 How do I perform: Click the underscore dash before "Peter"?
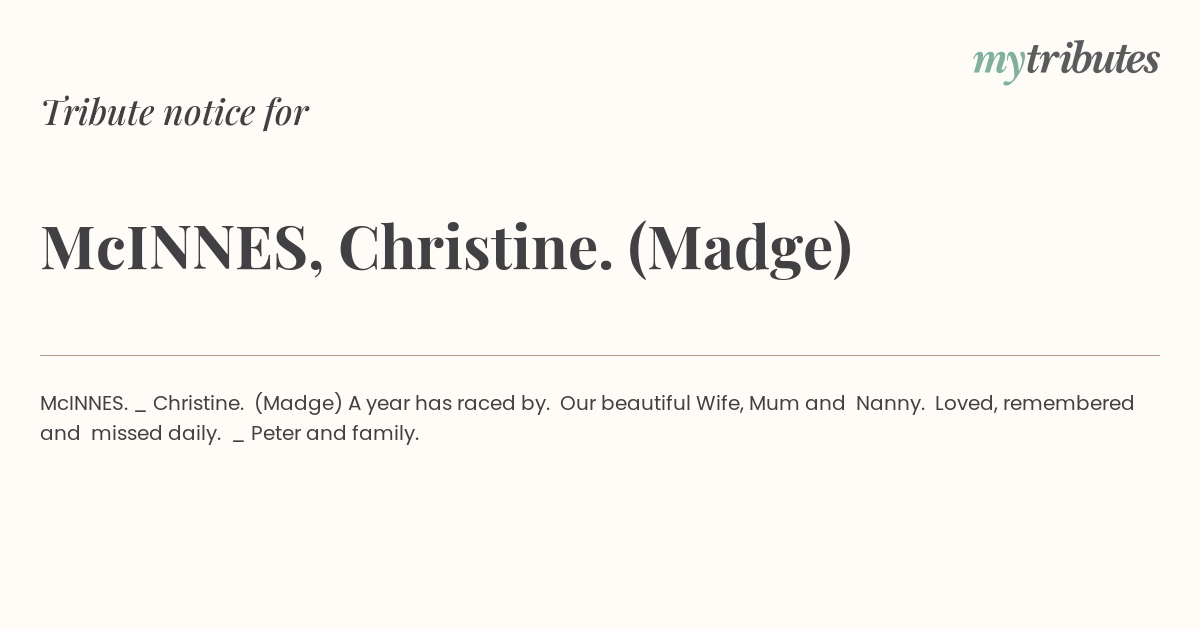(x=238, y=442)
